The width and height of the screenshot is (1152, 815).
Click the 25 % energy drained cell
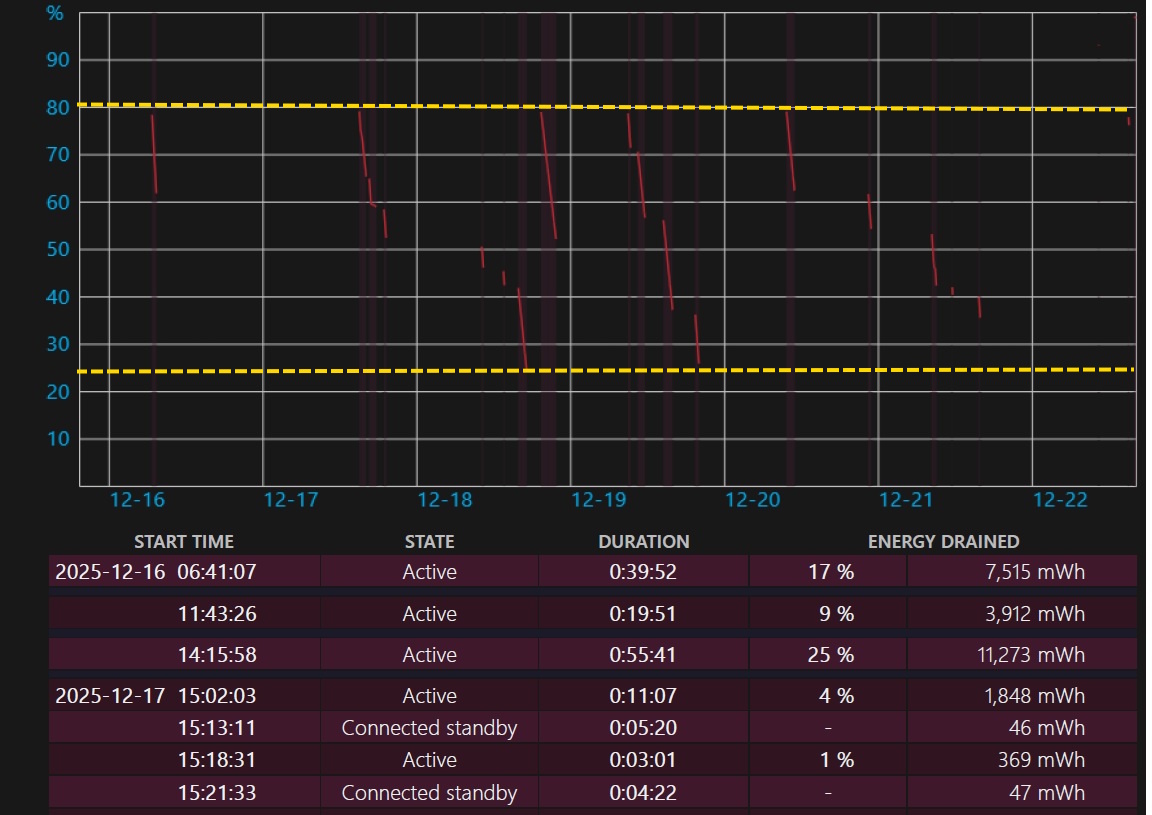(830, 655)
